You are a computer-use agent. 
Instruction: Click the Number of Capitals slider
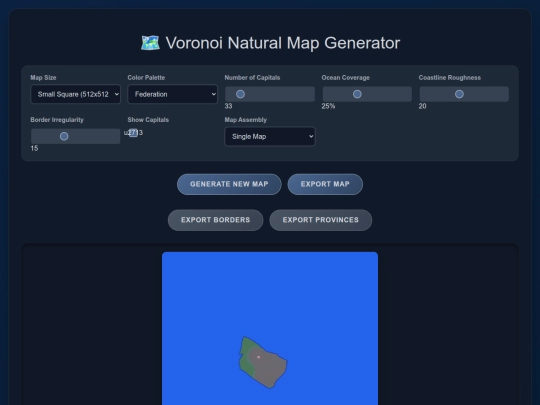(x=270, y=94)
